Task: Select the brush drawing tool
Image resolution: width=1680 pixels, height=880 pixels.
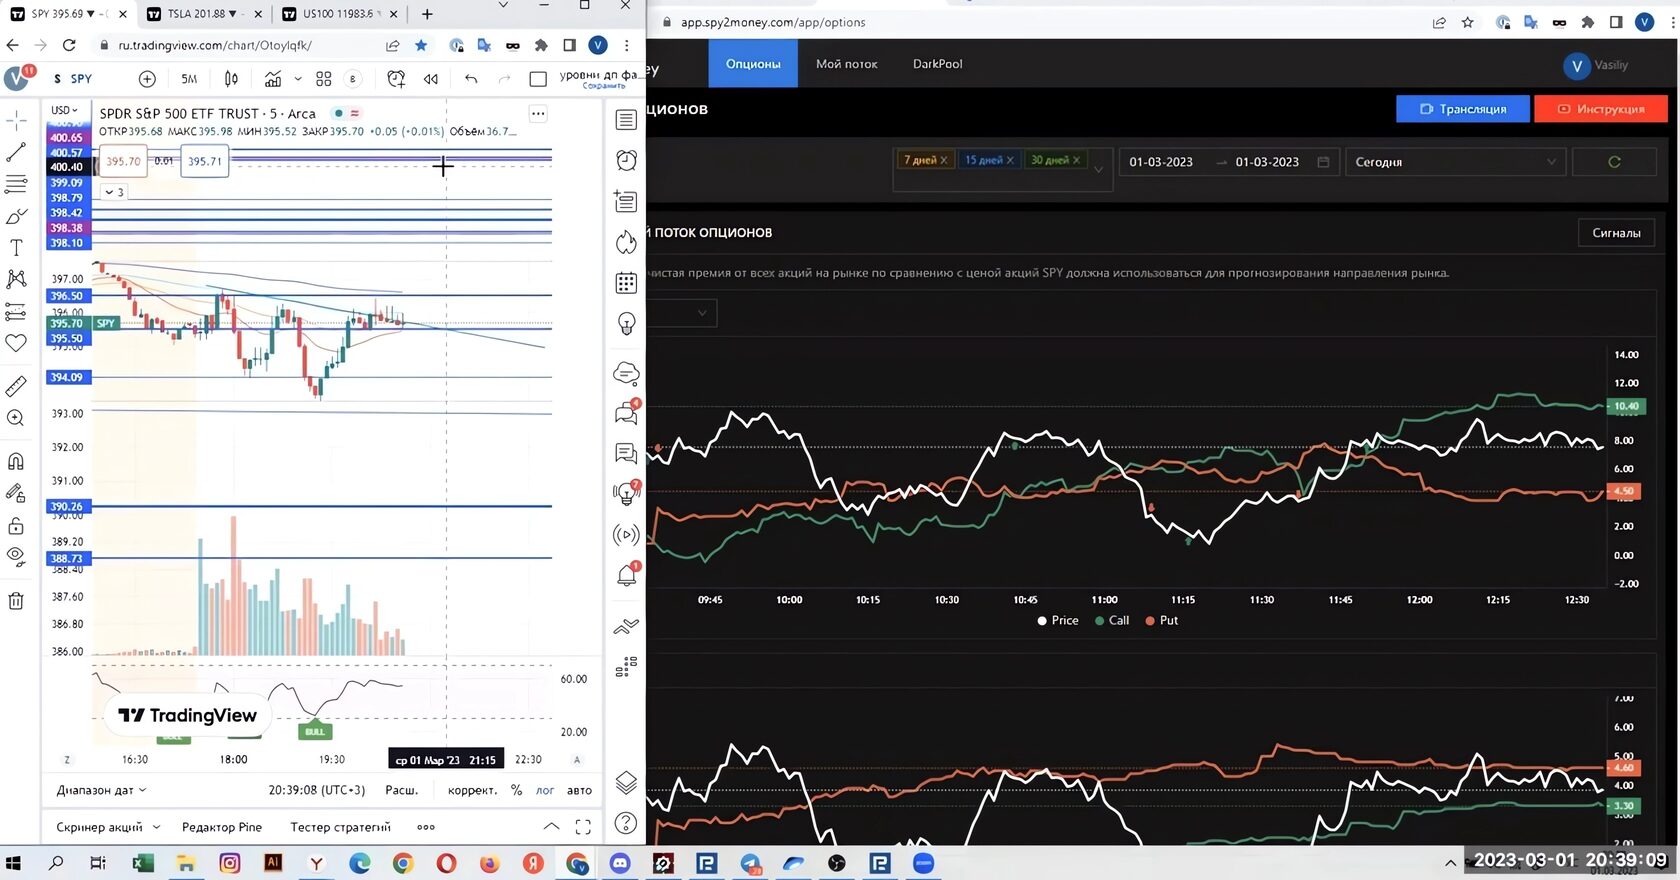Action: [x=16, y=216]
